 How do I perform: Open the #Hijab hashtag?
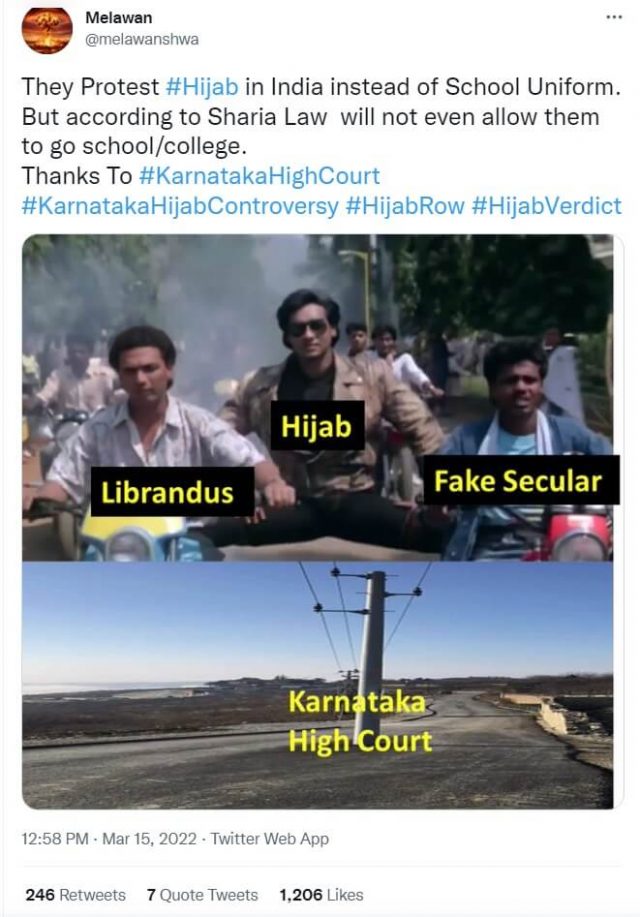click(x=202, y=87)
